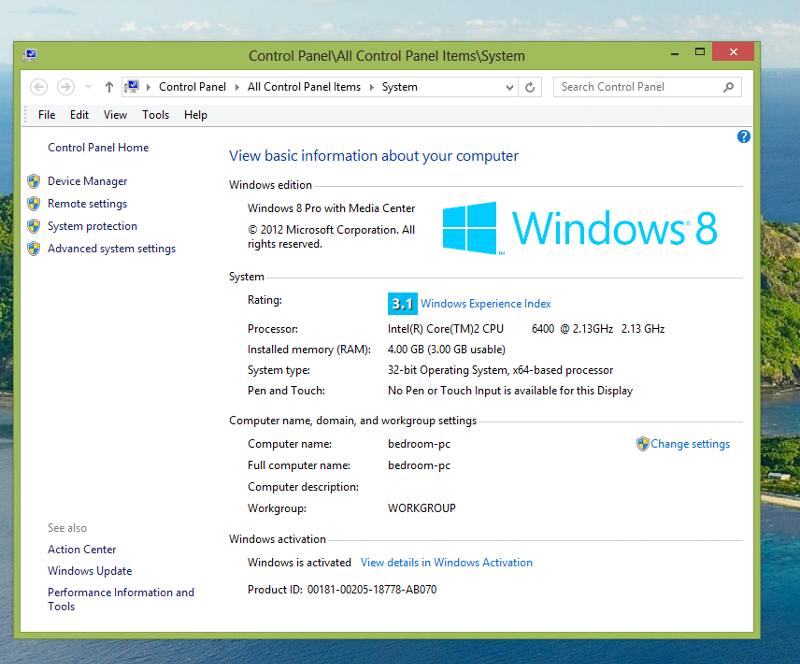
Task: Click the No Pen or Touch Input text
Action: pyautogui.click(x=510, y=391)
